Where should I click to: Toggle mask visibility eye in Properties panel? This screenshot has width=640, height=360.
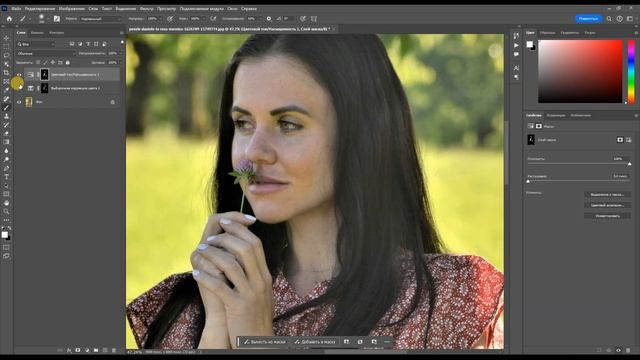(x=618, y=350)
